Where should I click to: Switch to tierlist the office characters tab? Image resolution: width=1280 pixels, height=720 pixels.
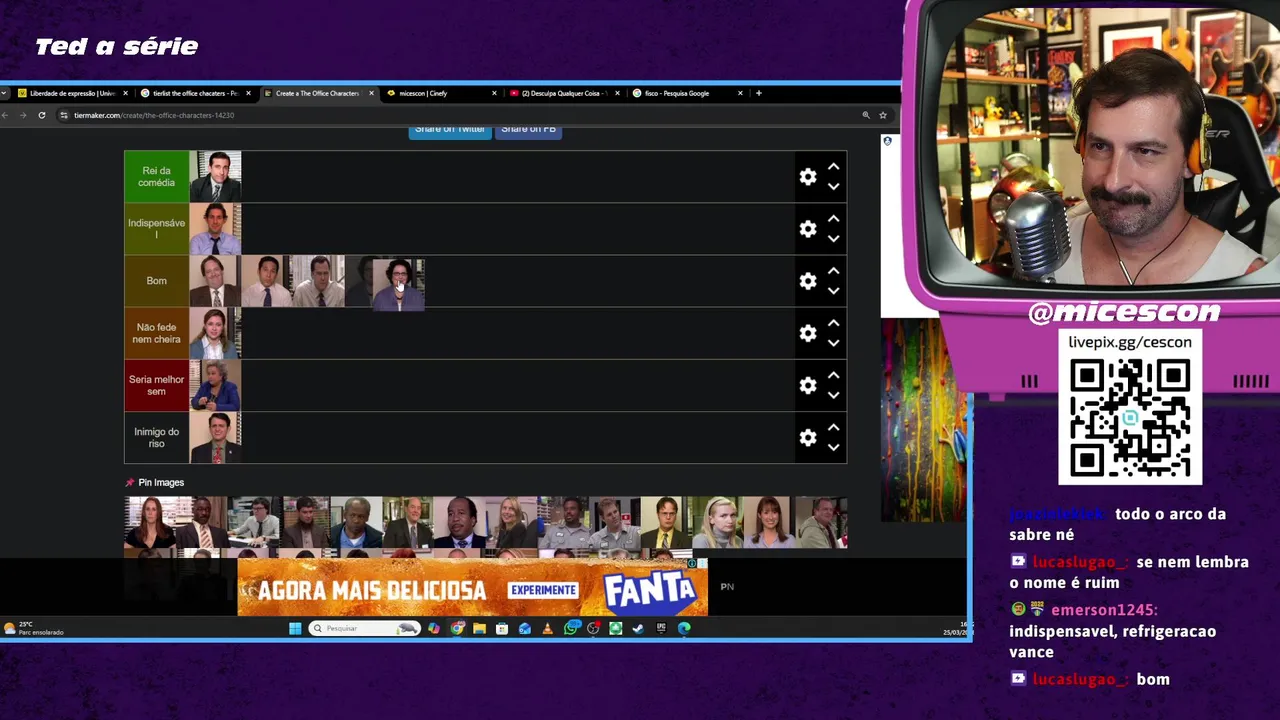tap(195, 93)
